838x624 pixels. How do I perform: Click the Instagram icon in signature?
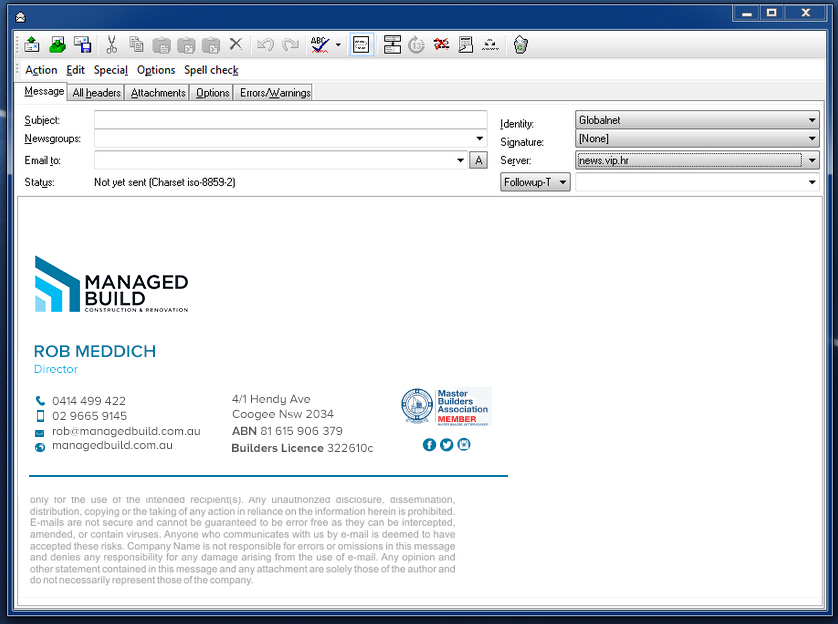pyautogui.click(x=464, y=444)
